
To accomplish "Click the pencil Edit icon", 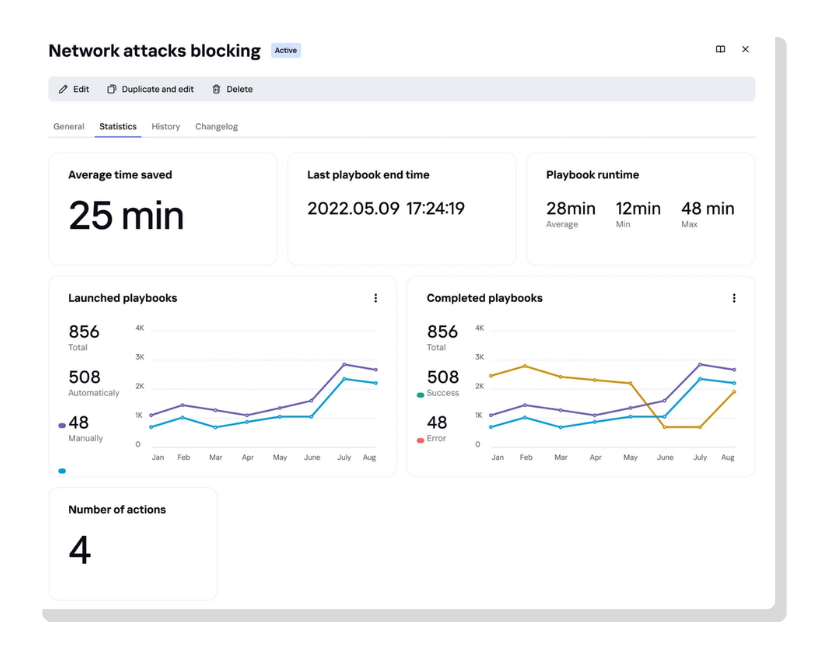I will [x=64, y=89].
